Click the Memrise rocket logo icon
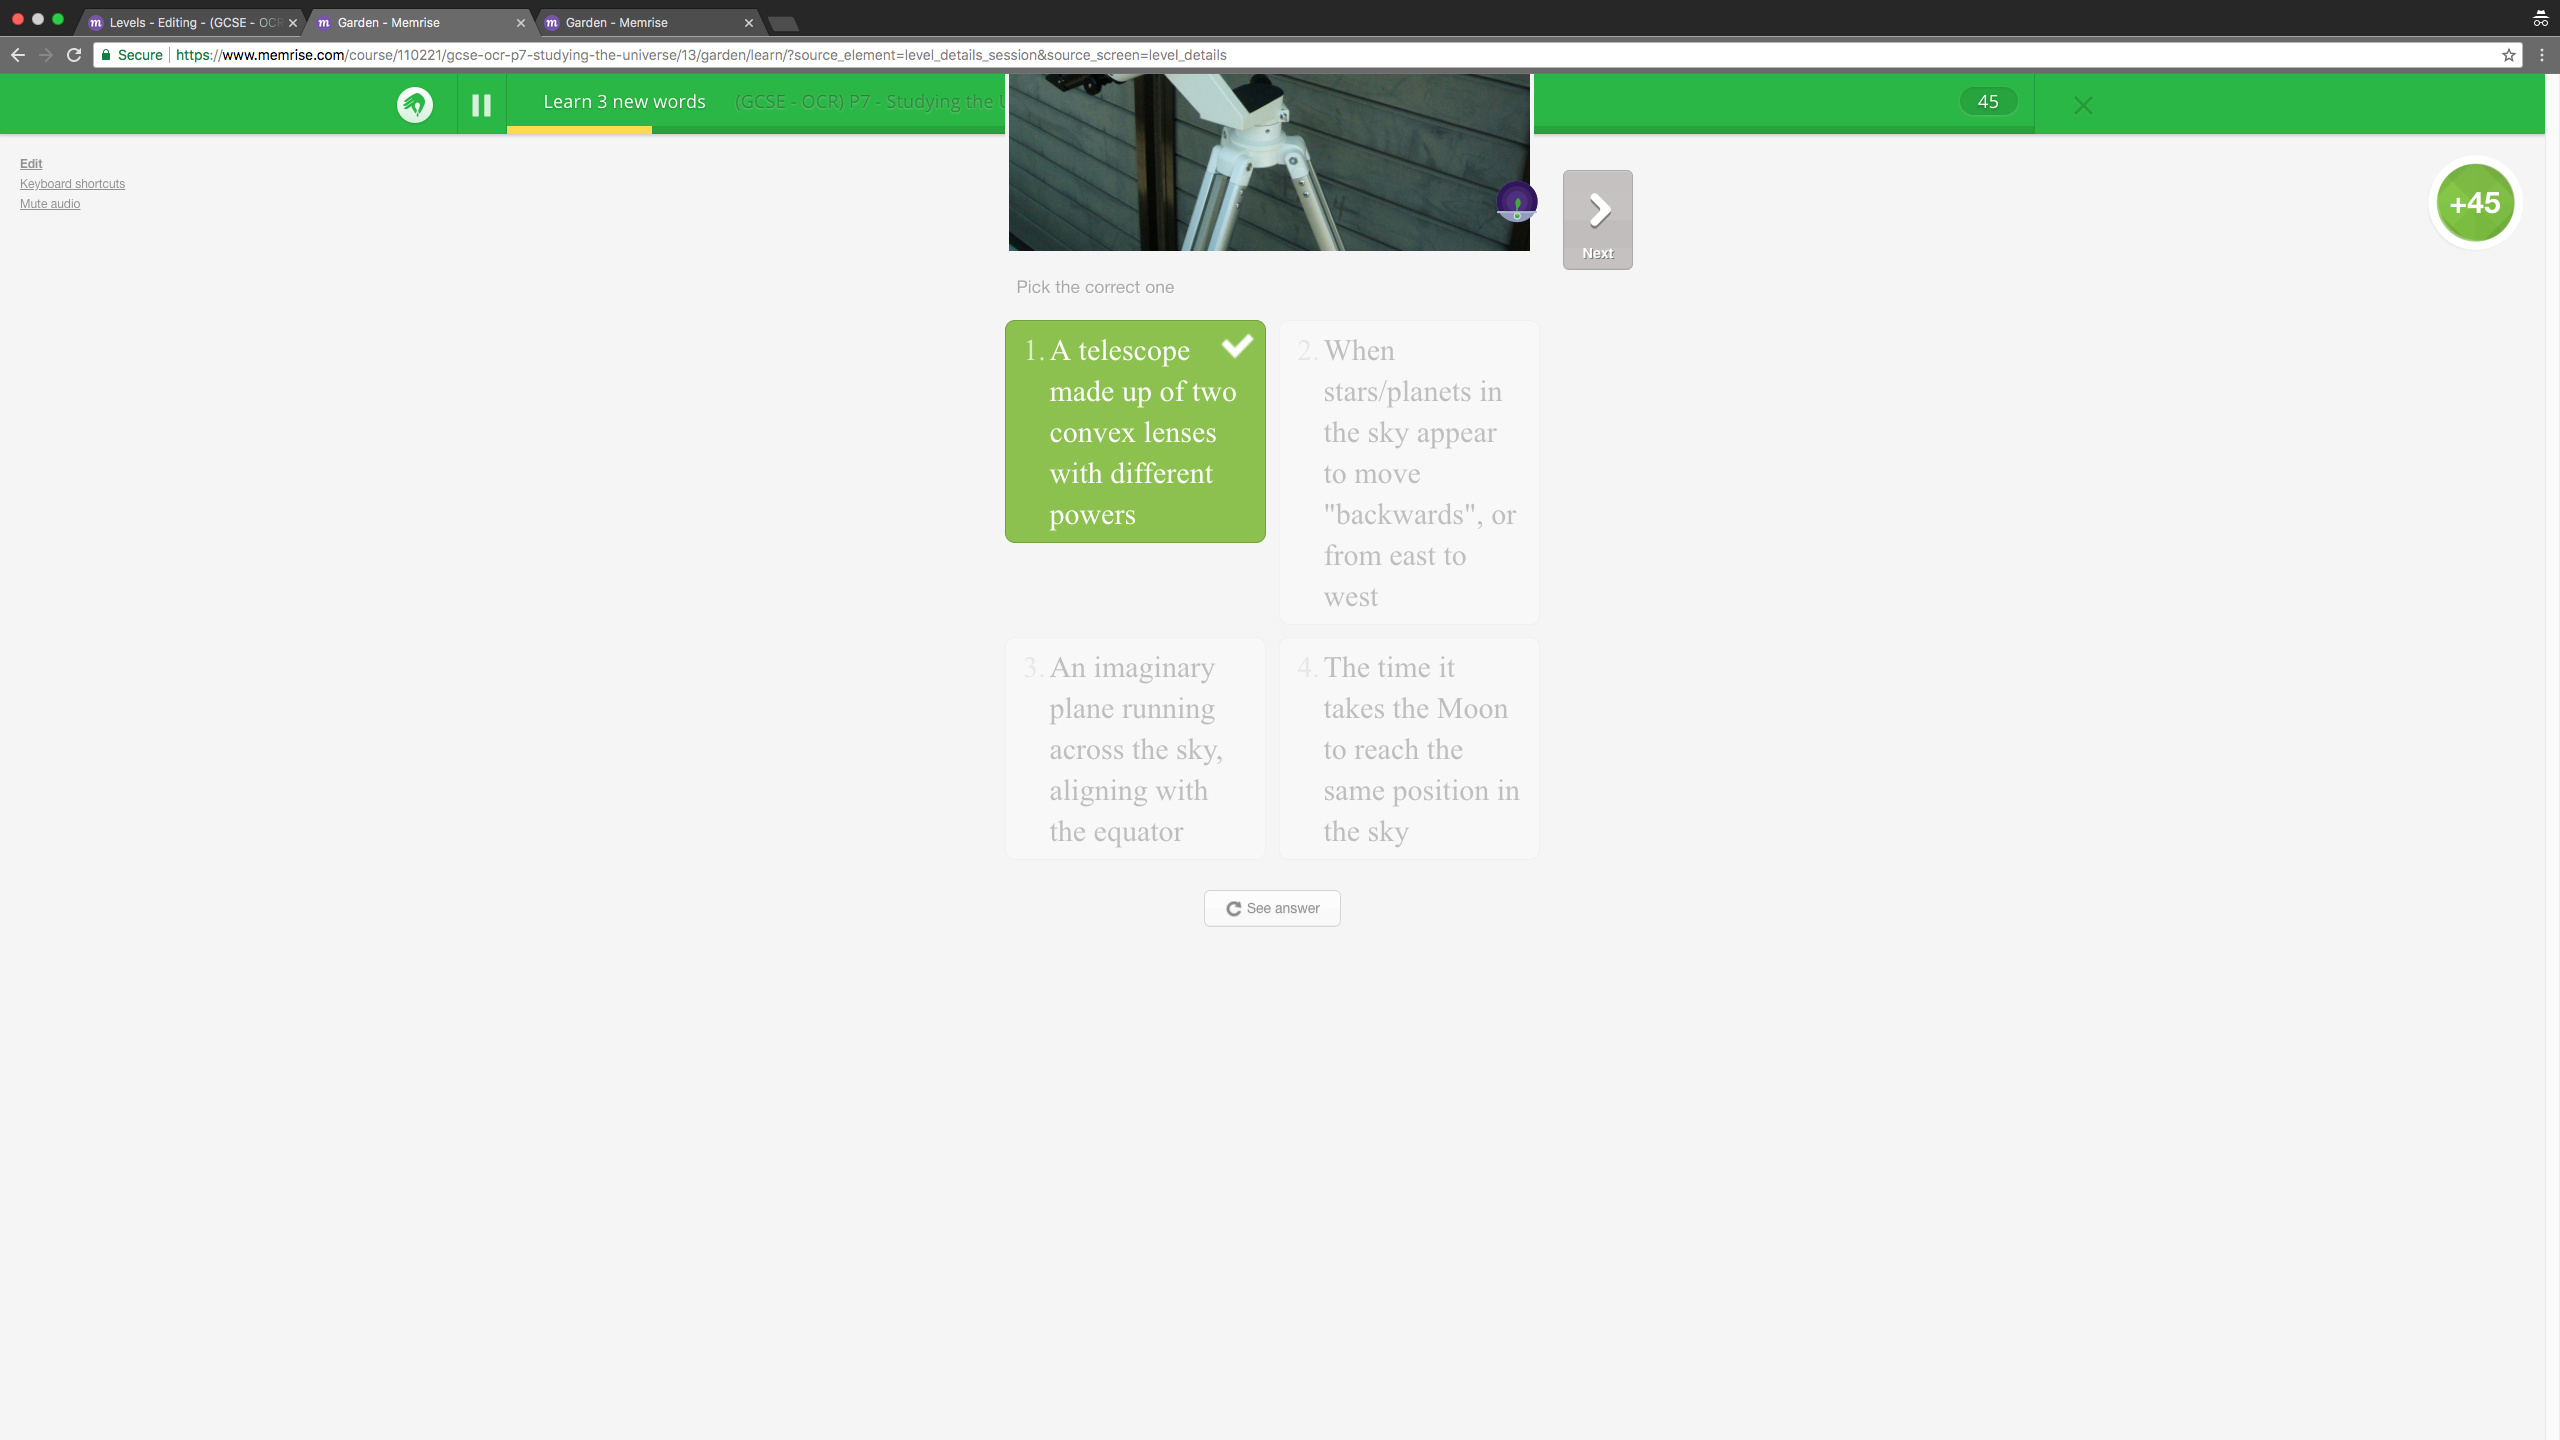2560x1440 pixels. pos(415,104)
